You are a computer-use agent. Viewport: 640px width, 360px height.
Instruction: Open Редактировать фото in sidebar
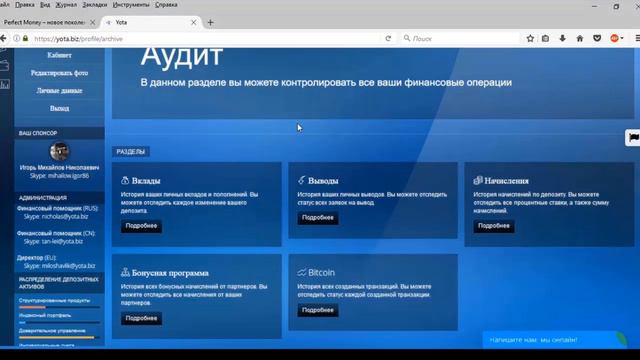click(60, 73)
